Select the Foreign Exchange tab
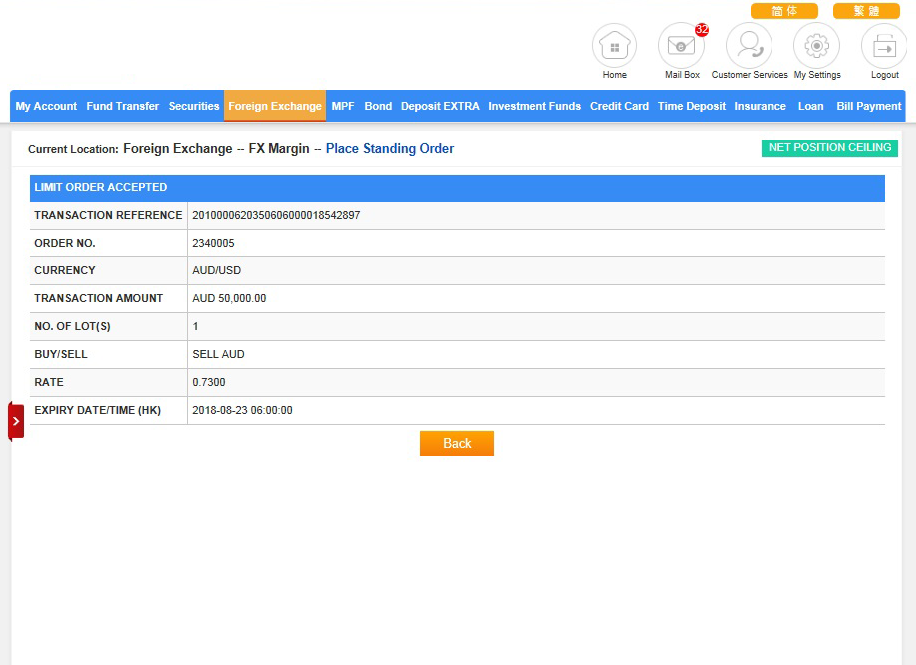Viewport: 916px width, 665px height. tap(275, 106)
